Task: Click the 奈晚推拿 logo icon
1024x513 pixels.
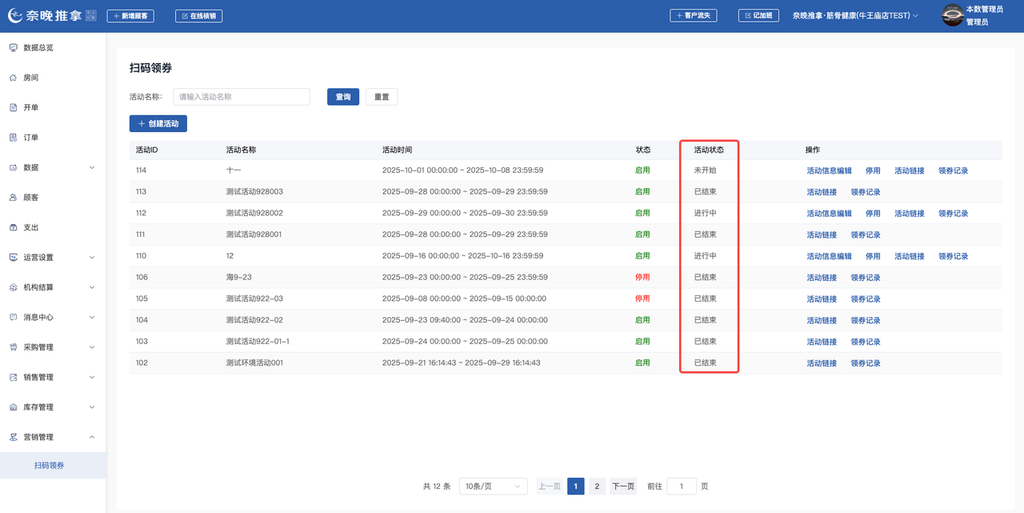Action: (x=13, y=15)
